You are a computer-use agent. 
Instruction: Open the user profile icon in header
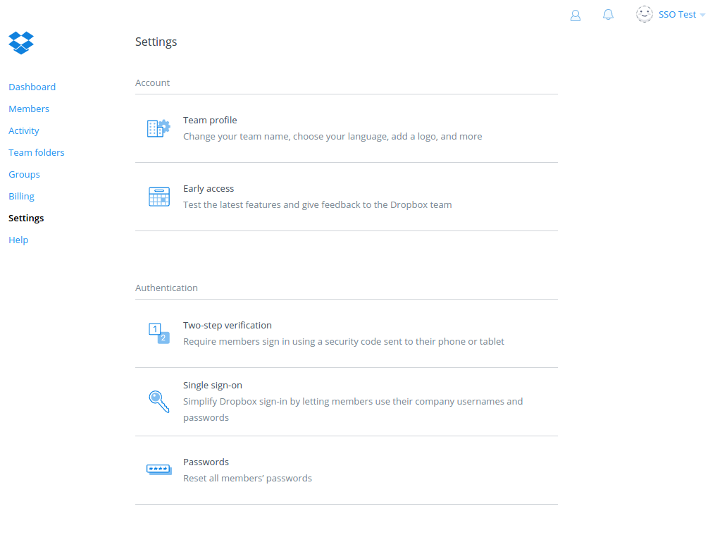click(575, 16)
